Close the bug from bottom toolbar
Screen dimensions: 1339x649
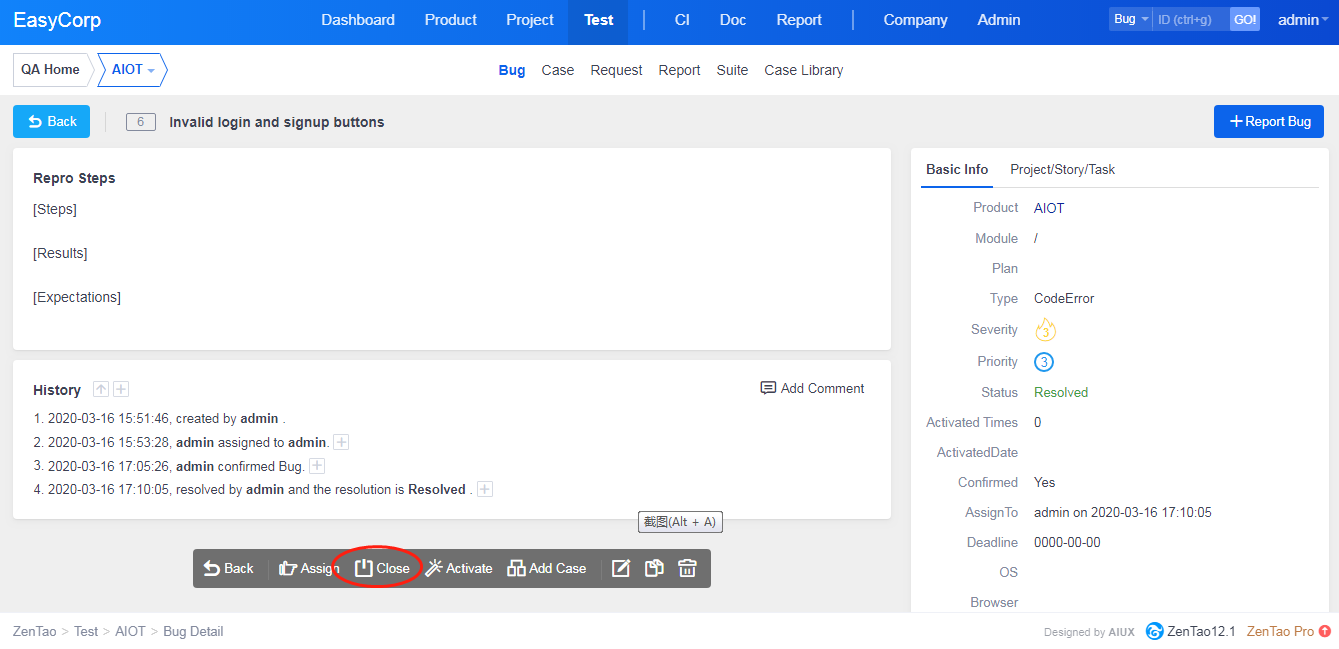[x=382, y=568]
